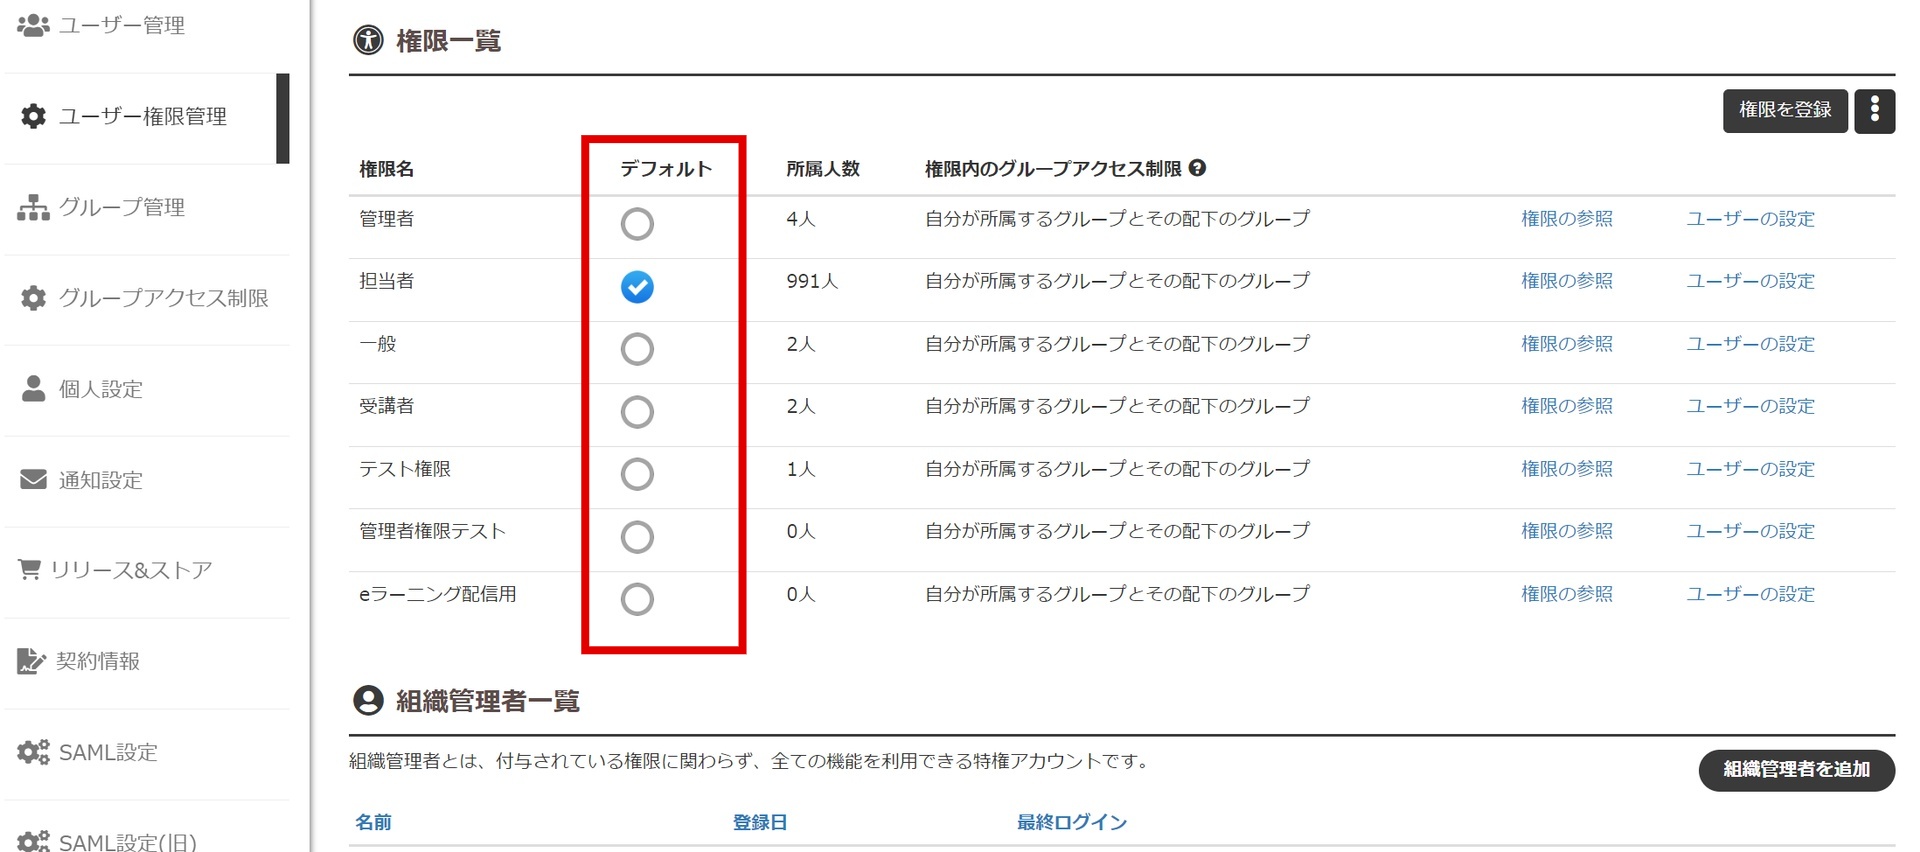This screenshot has height=852, width=1920.
Task: Open ユーザーの設定 for 管理者 row
Action: click(x=1751, y=219)
